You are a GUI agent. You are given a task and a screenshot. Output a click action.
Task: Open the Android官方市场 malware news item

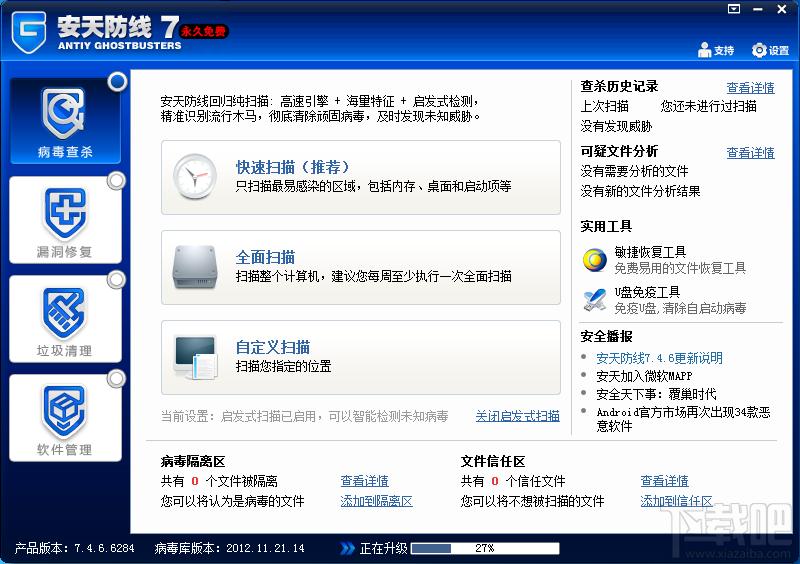point(683,419)
